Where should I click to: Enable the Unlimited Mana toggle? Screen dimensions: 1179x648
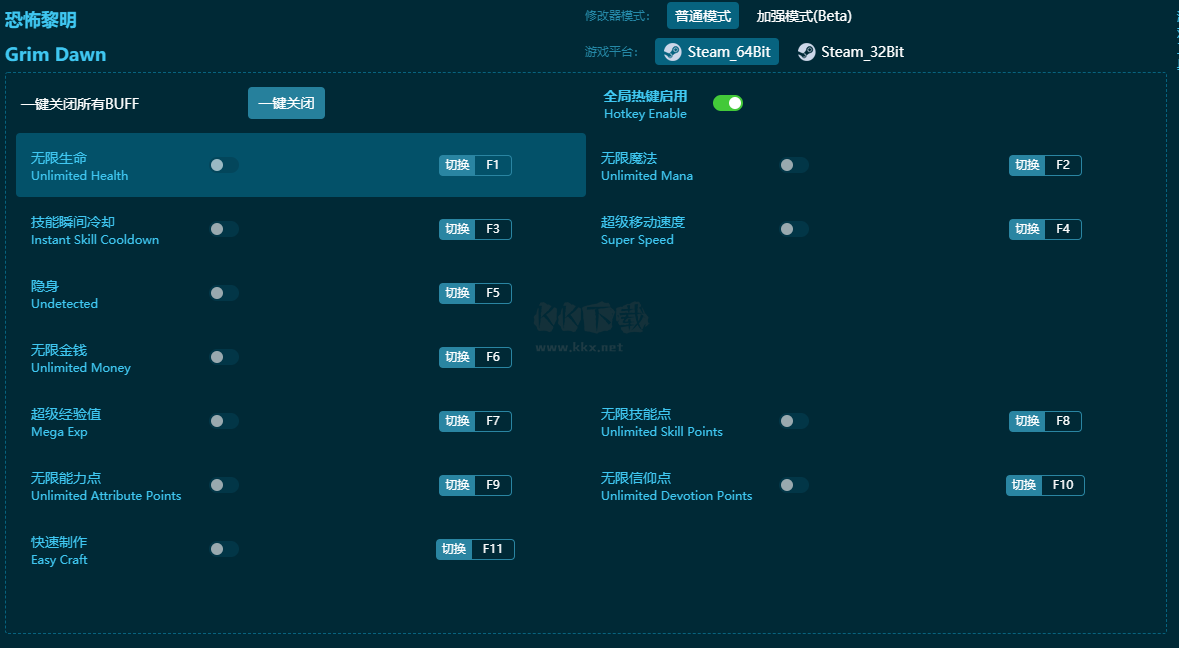point(794,165)
